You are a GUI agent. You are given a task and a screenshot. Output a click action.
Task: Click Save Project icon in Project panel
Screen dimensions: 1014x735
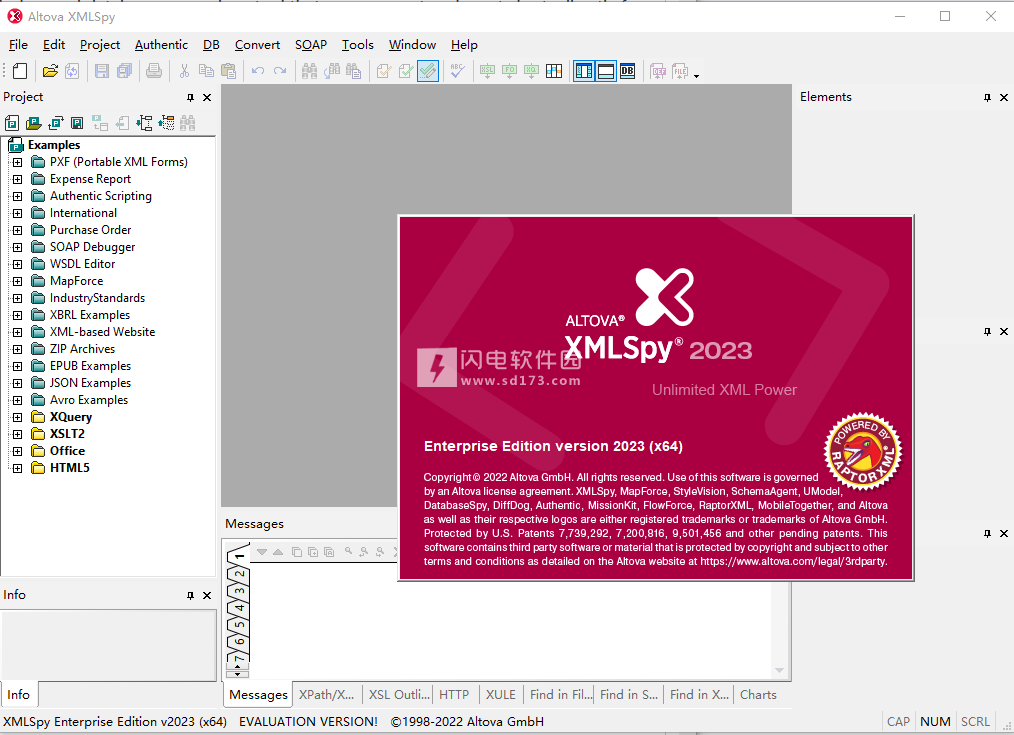(x=77, y=123)
